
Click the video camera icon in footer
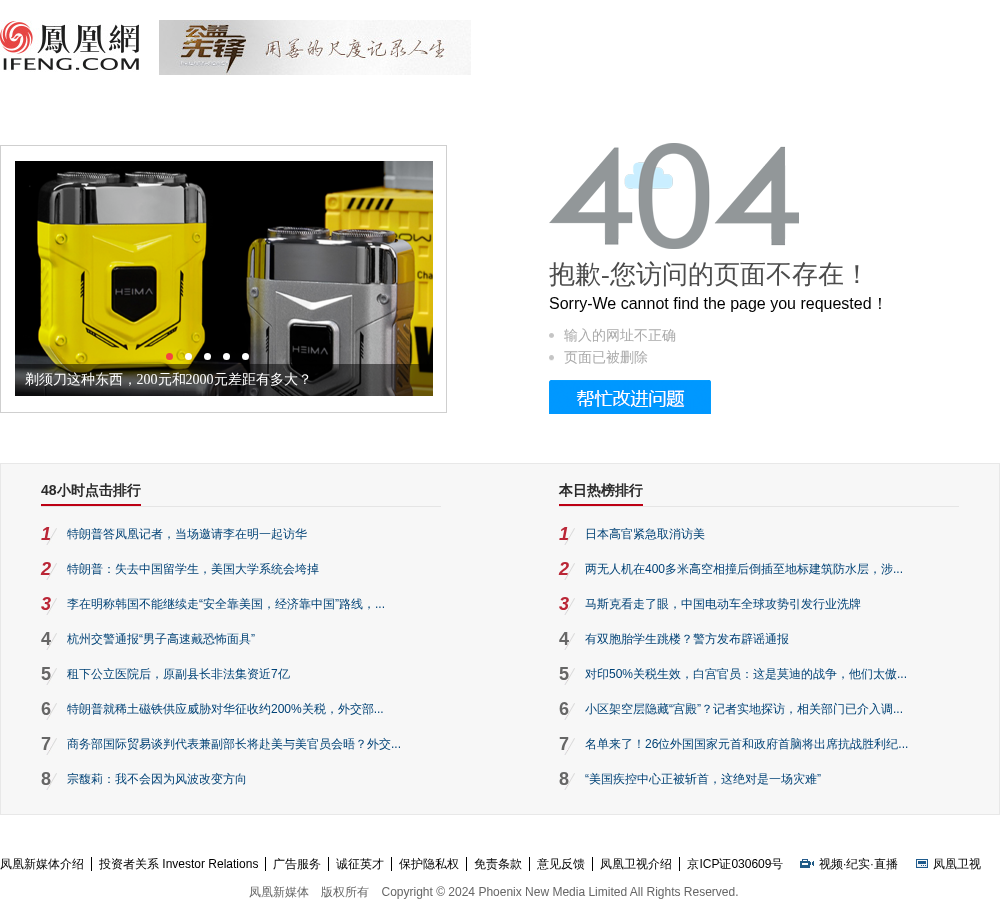point(807,864)
